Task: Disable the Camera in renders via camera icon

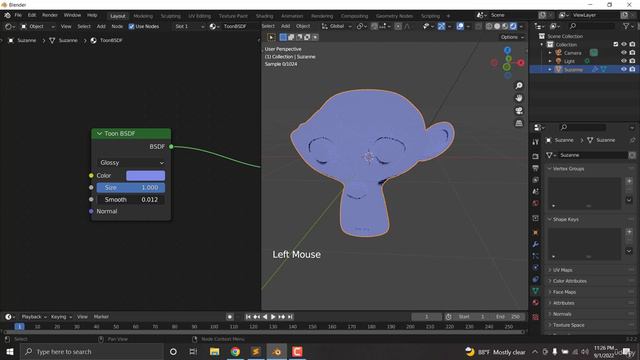Action: coord(632,53)
